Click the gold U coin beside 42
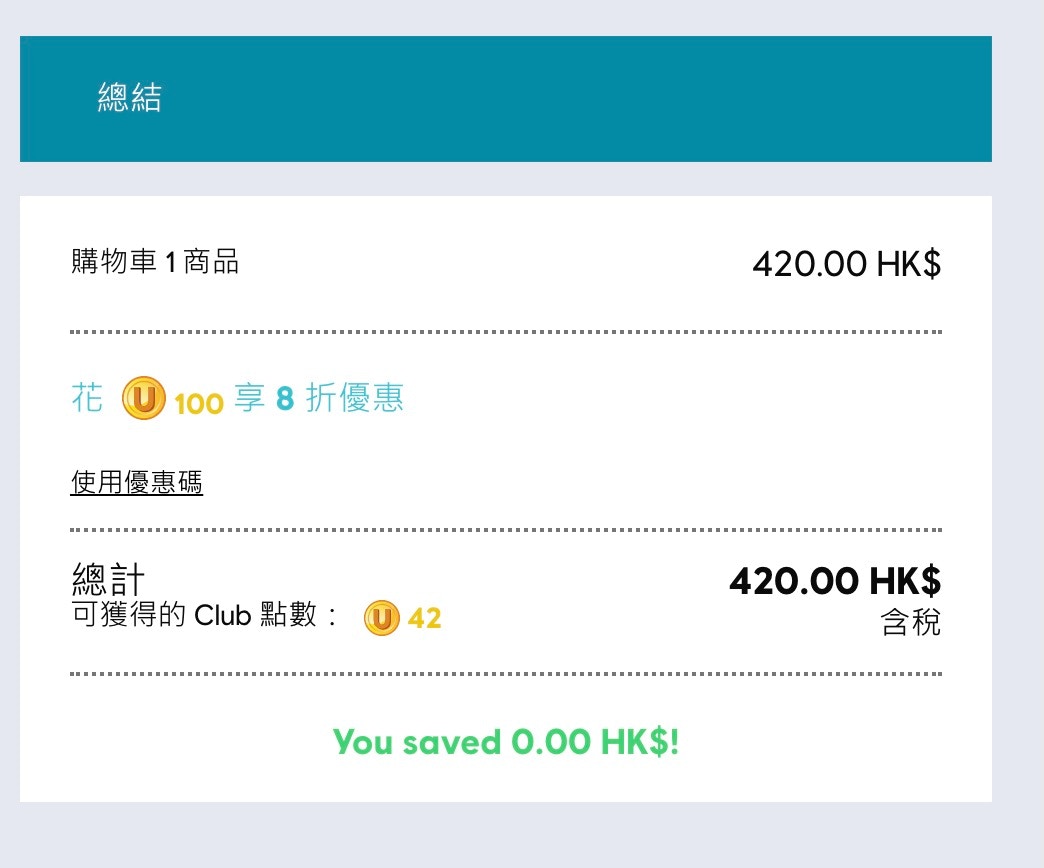 point(381,618)
